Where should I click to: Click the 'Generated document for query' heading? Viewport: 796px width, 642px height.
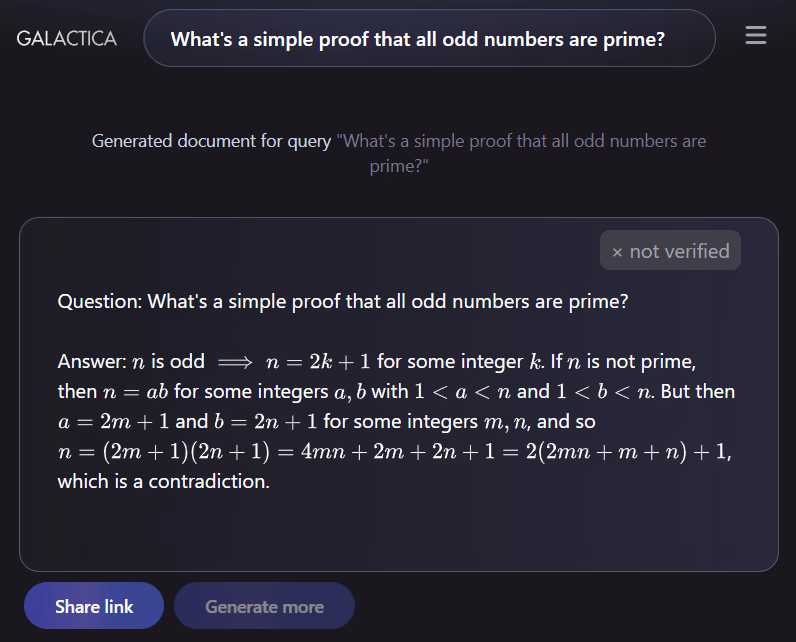pos(211,141)
